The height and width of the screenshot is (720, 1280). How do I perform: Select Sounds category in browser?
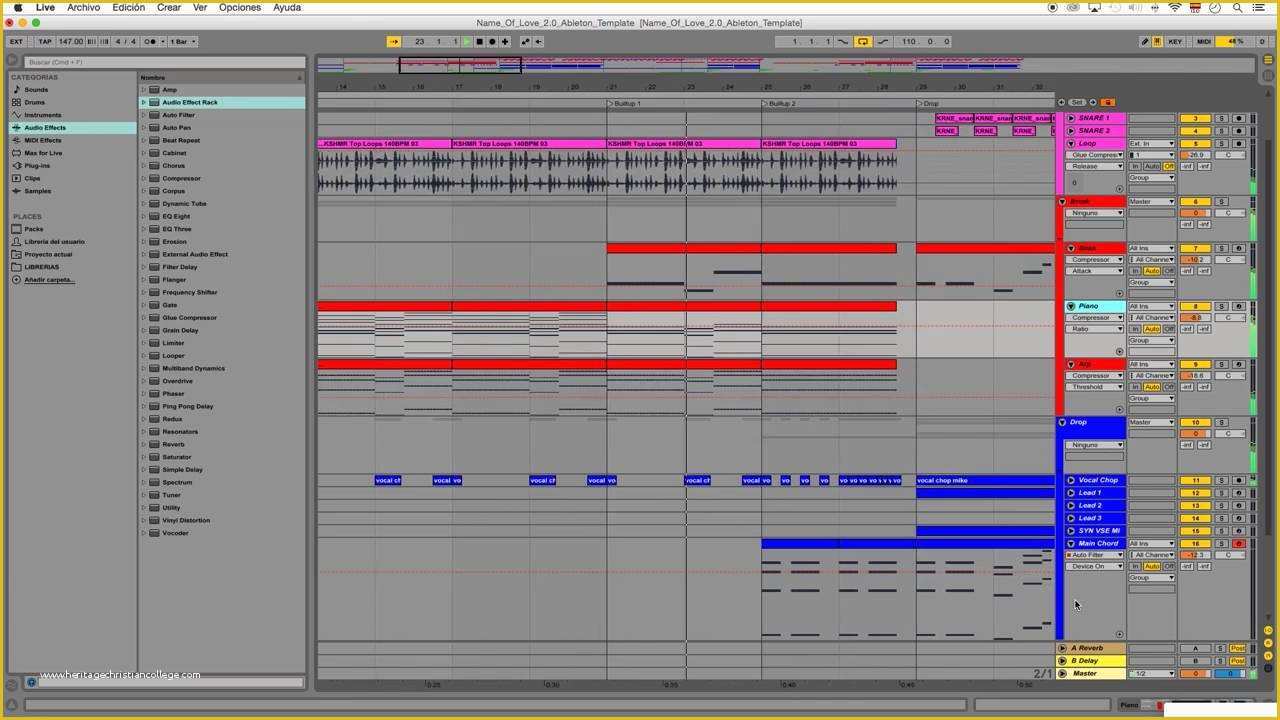click(x=36, y=90)
